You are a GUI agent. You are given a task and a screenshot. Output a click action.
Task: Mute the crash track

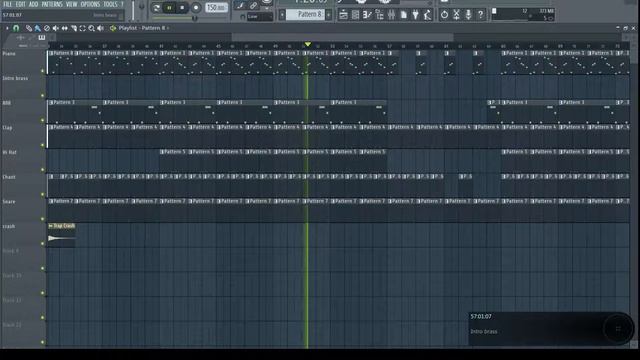tap(42, 244)
